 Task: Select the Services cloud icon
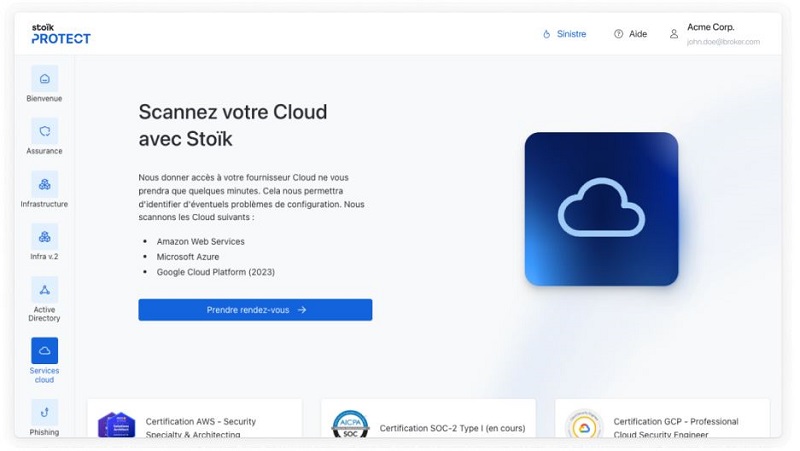click(44, 351)
